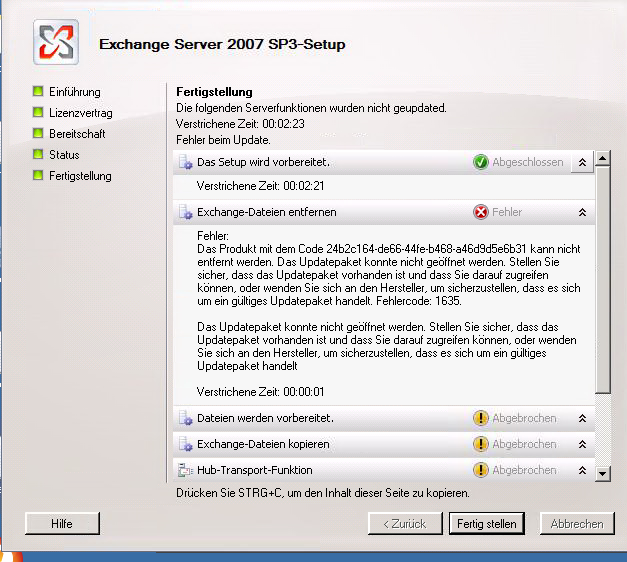Click the 'Verstrichene Zeit: 00:02:21' text
Viewport: 627px width, 562px height.
point(260,186)
